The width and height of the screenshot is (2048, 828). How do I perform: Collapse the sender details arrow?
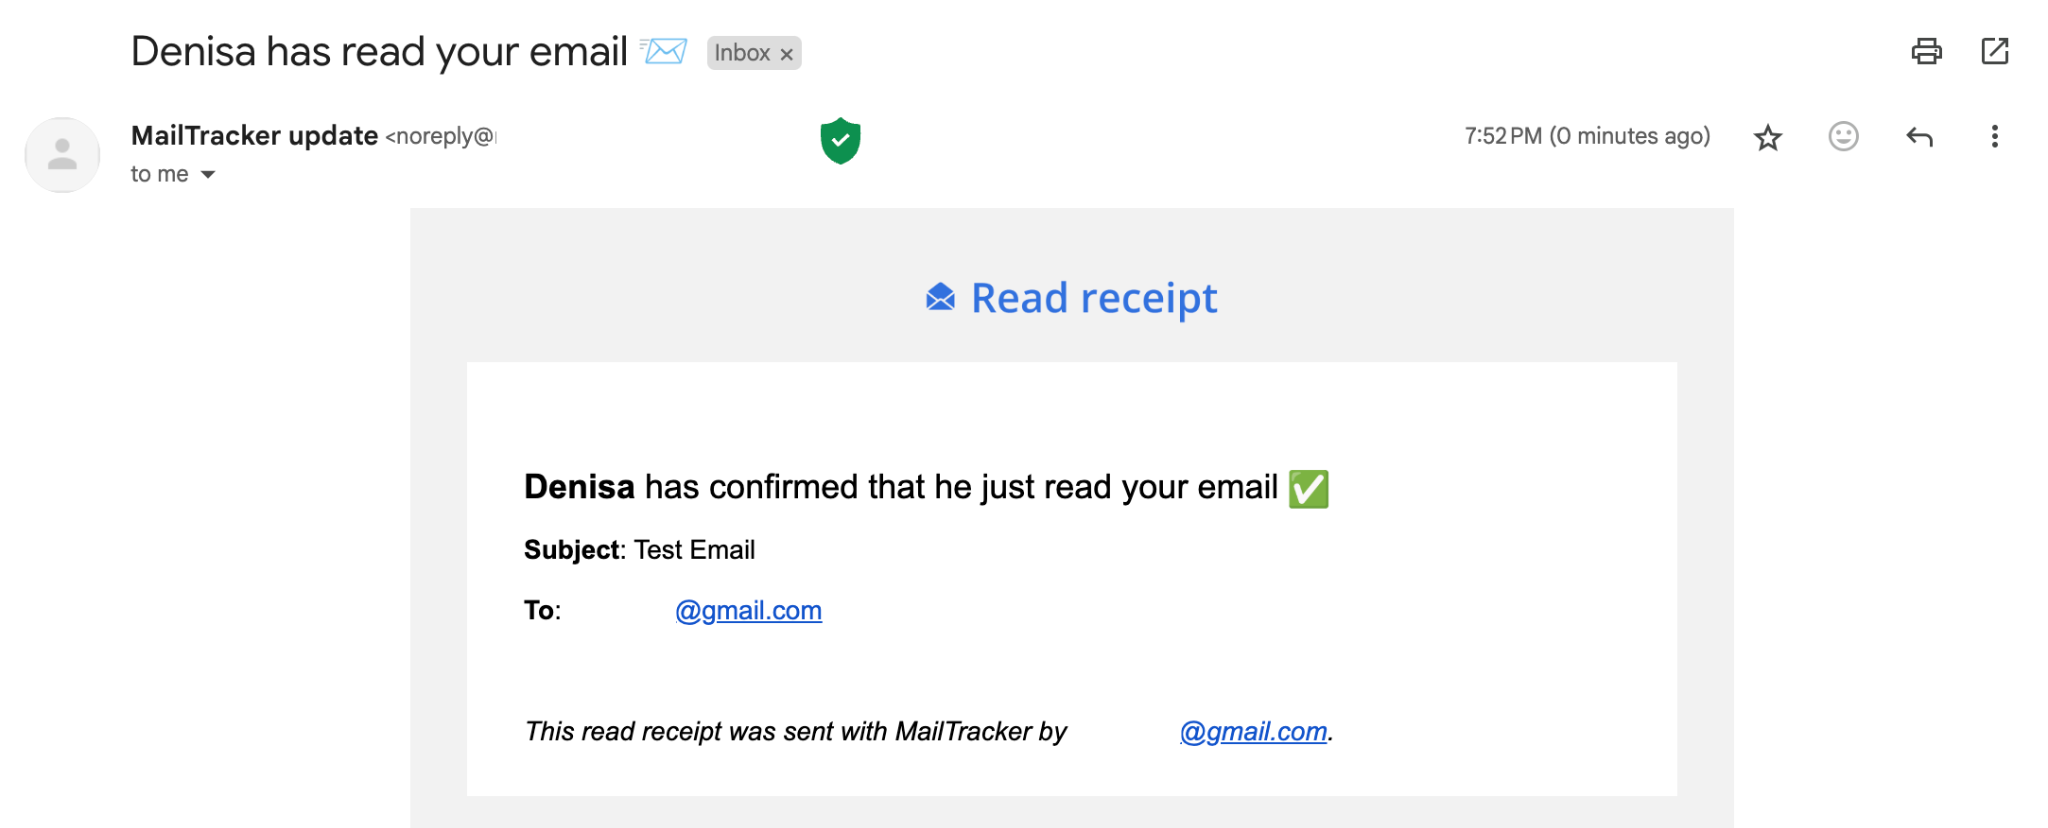tap(208, 174)
